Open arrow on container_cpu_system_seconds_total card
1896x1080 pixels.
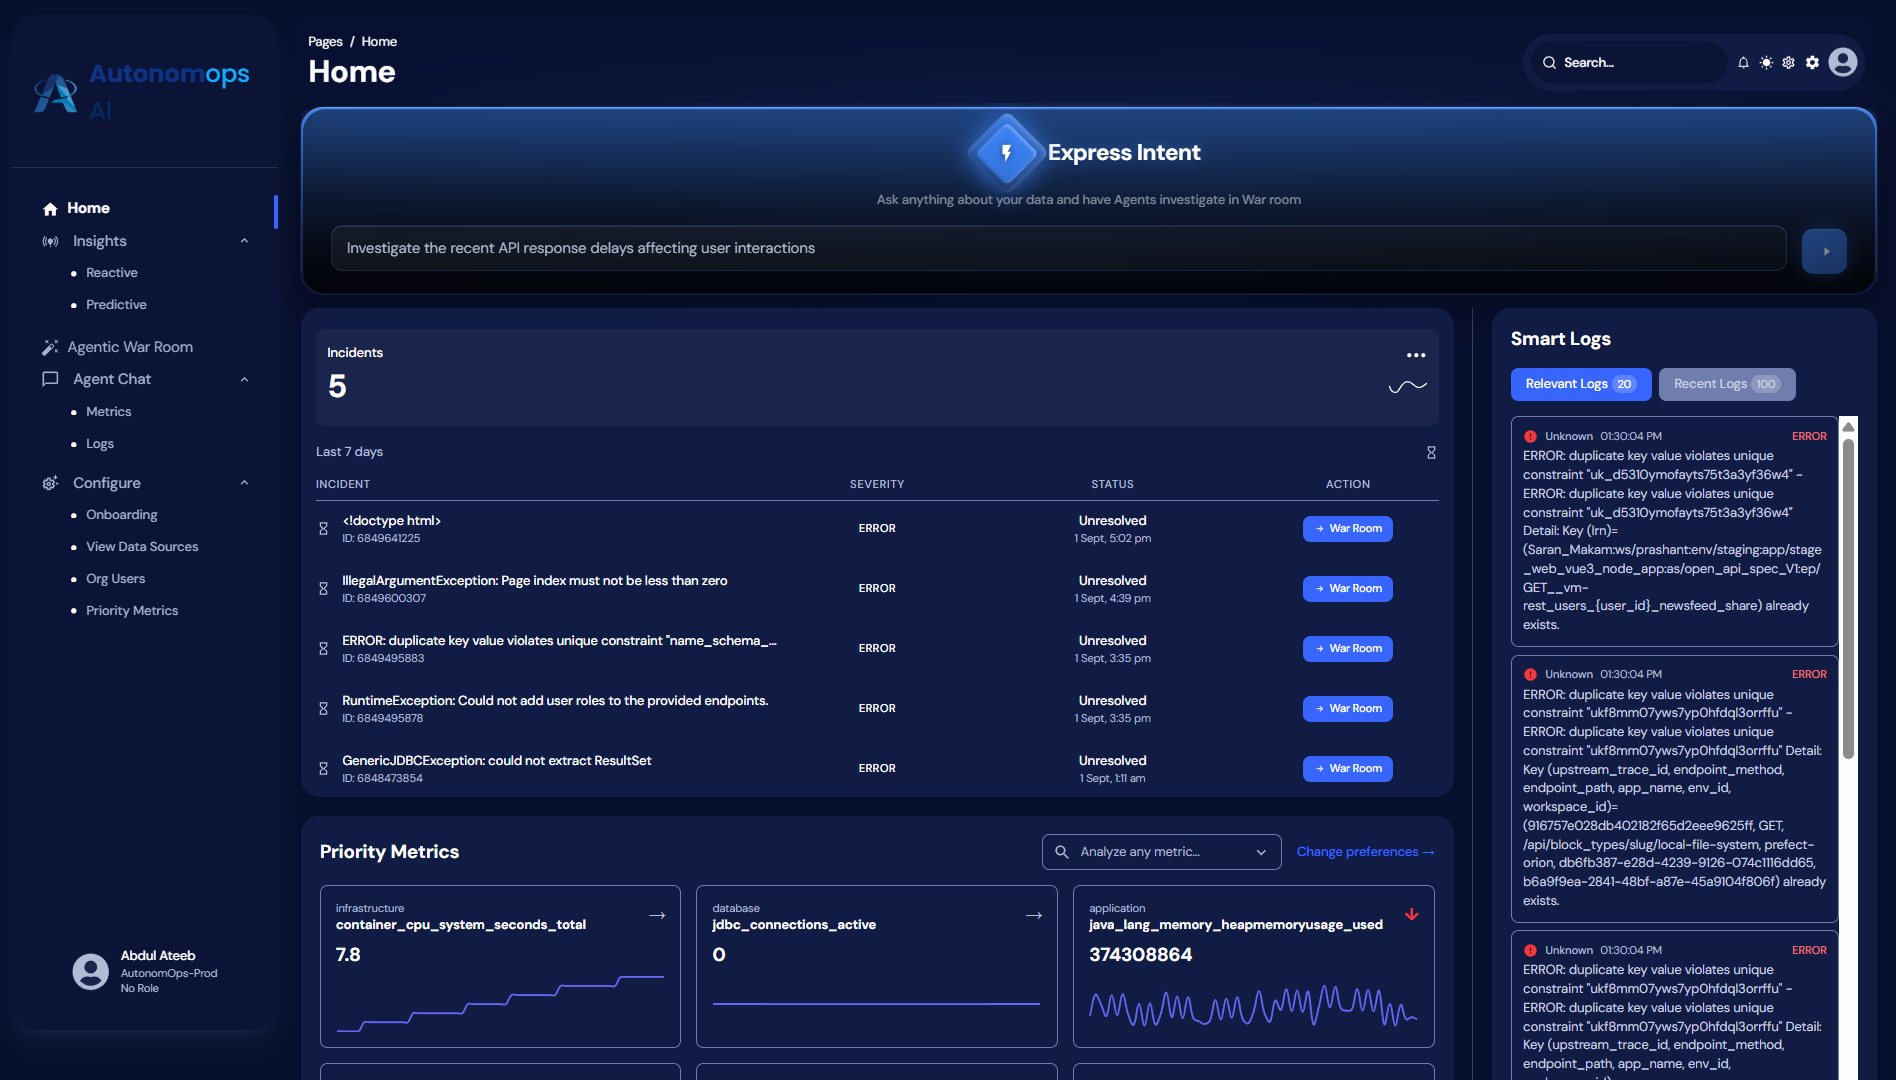point(657,916)
